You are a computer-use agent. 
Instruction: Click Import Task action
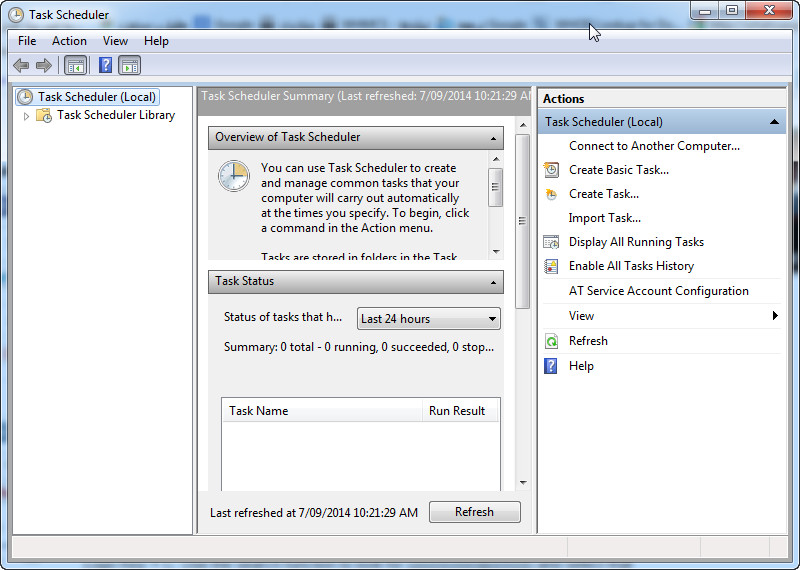[x=605, y=218]
